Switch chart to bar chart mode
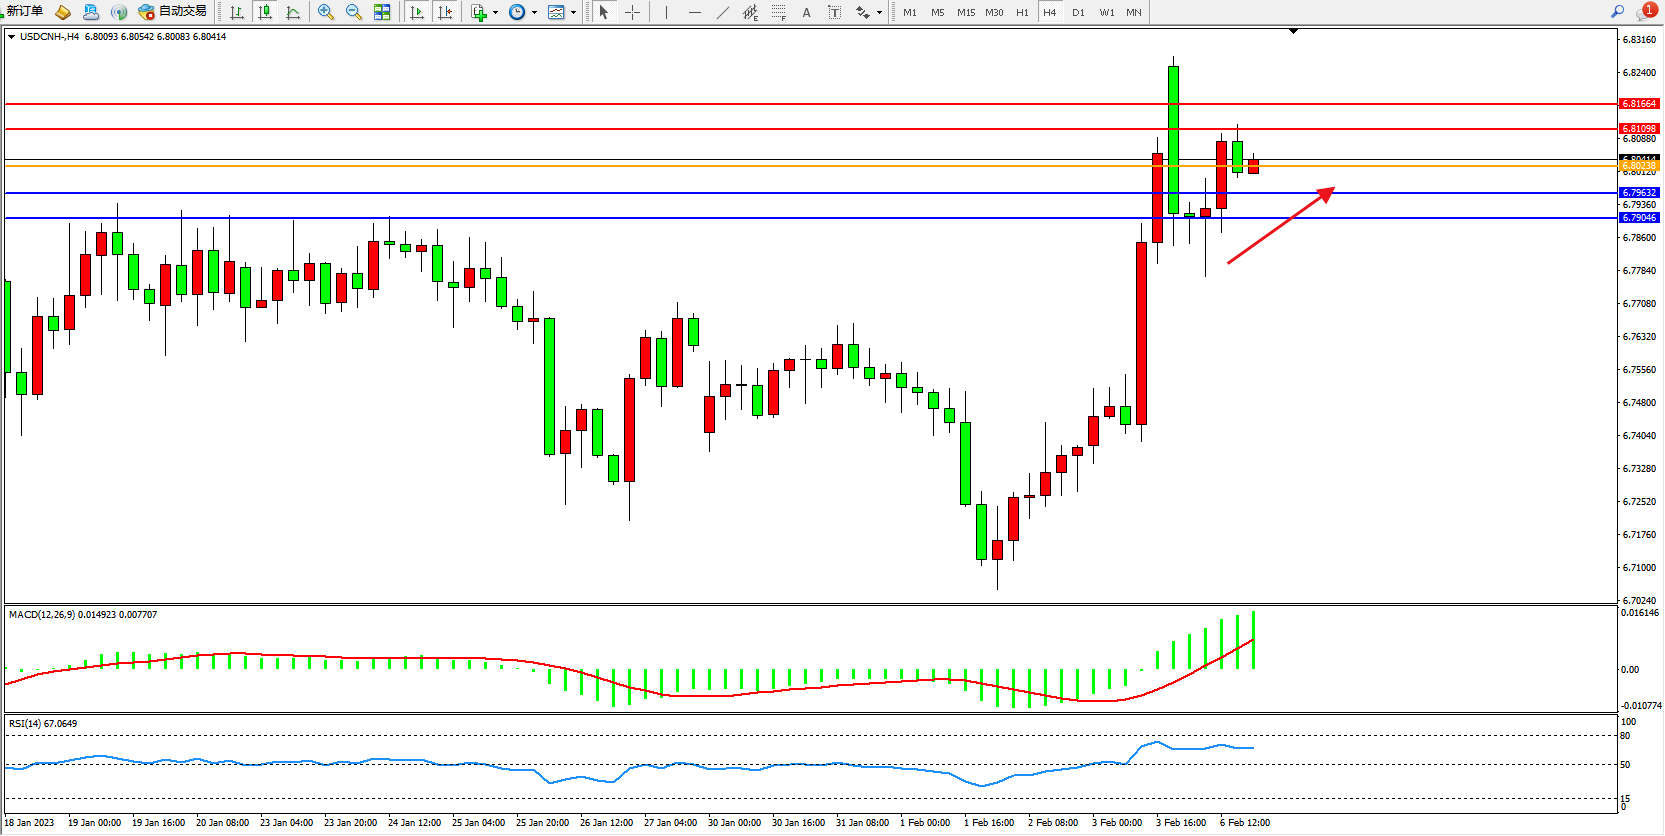1665x836 pixels. pos(237,12)
